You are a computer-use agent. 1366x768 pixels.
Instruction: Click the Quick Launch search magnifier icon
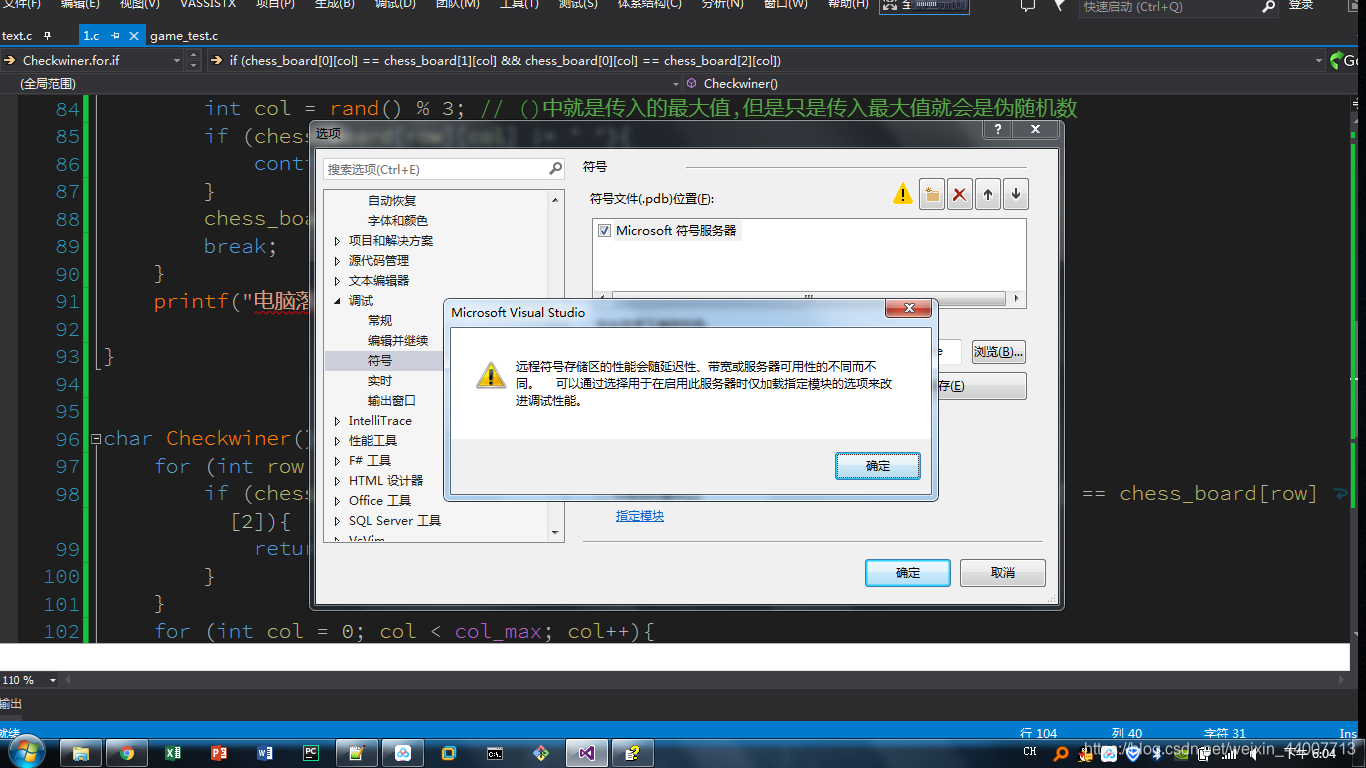tap(1269, 6)
